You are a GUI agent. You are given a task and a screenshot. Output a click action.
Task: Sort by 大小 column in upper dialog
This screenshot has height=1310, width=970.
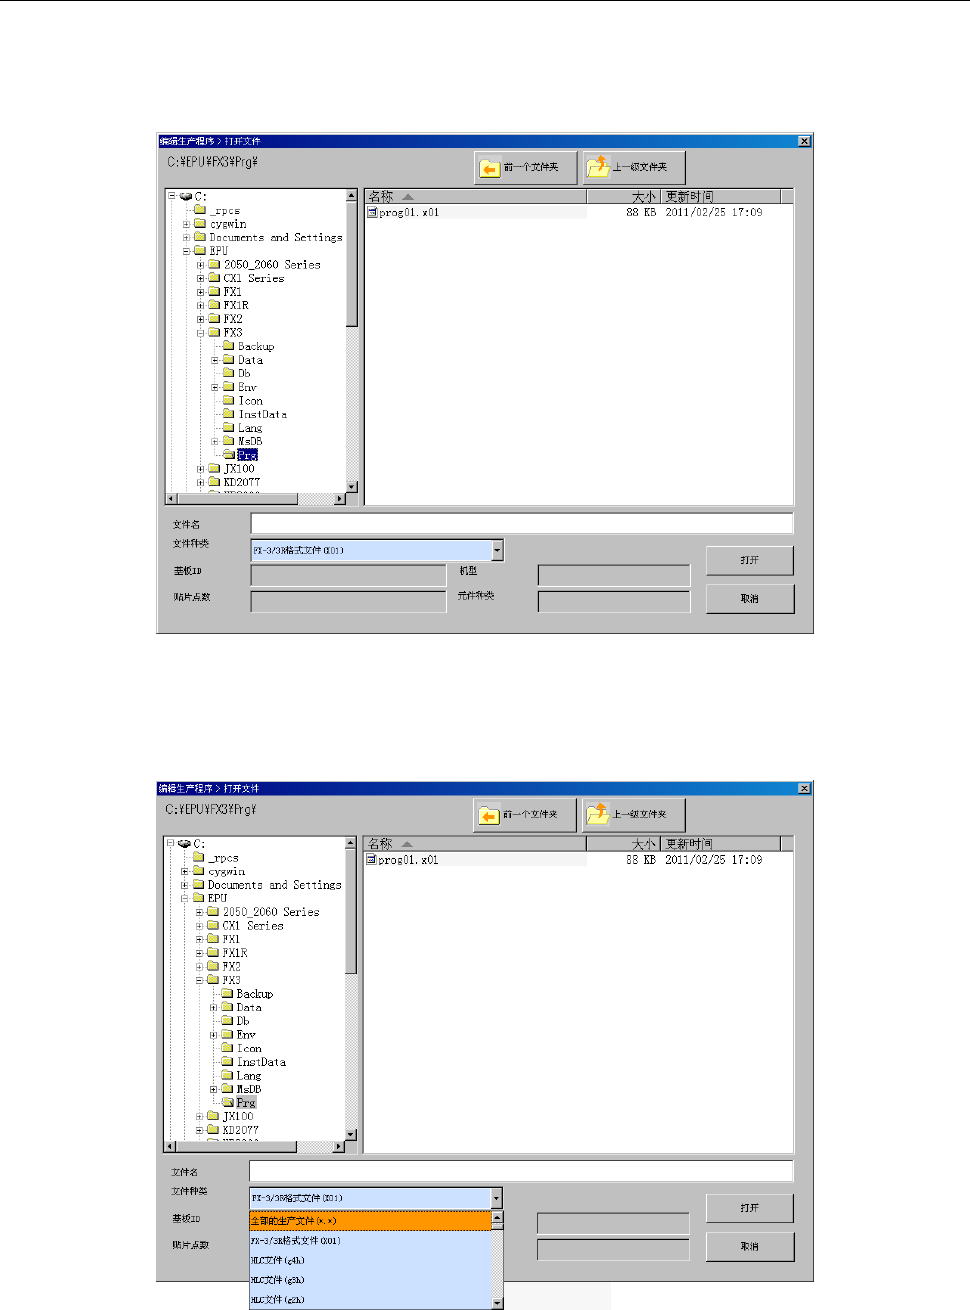pos(624,197)
